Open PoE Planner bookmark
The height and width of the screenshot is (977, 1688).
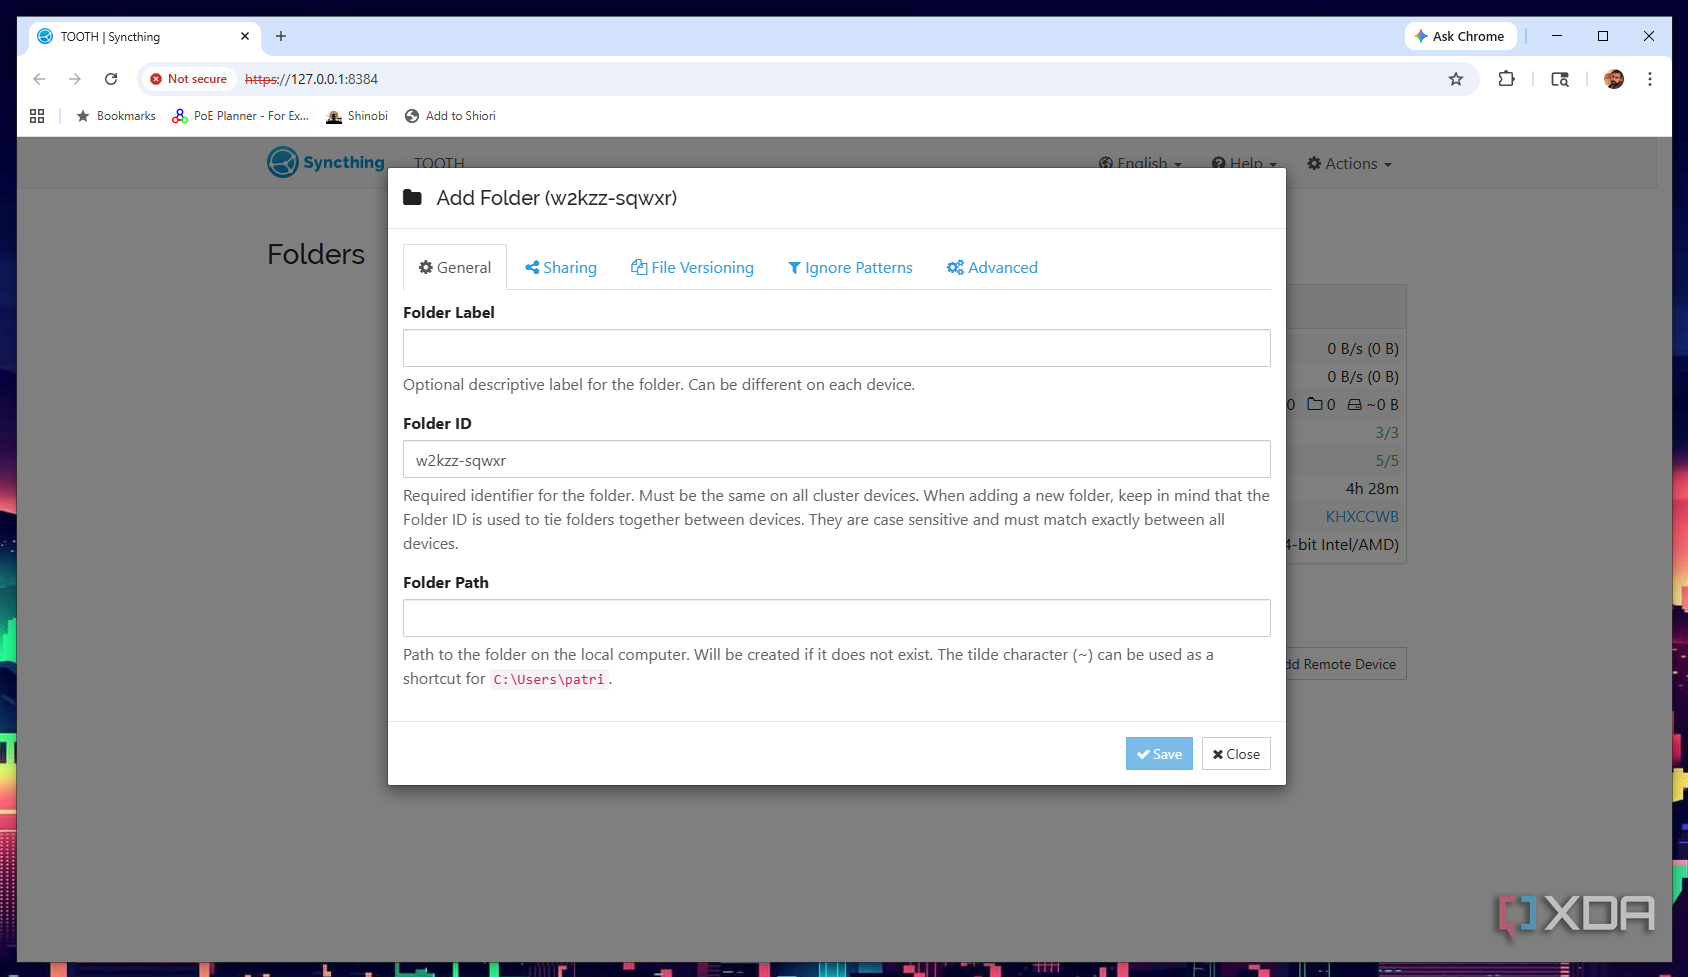[x=240, y=116]
